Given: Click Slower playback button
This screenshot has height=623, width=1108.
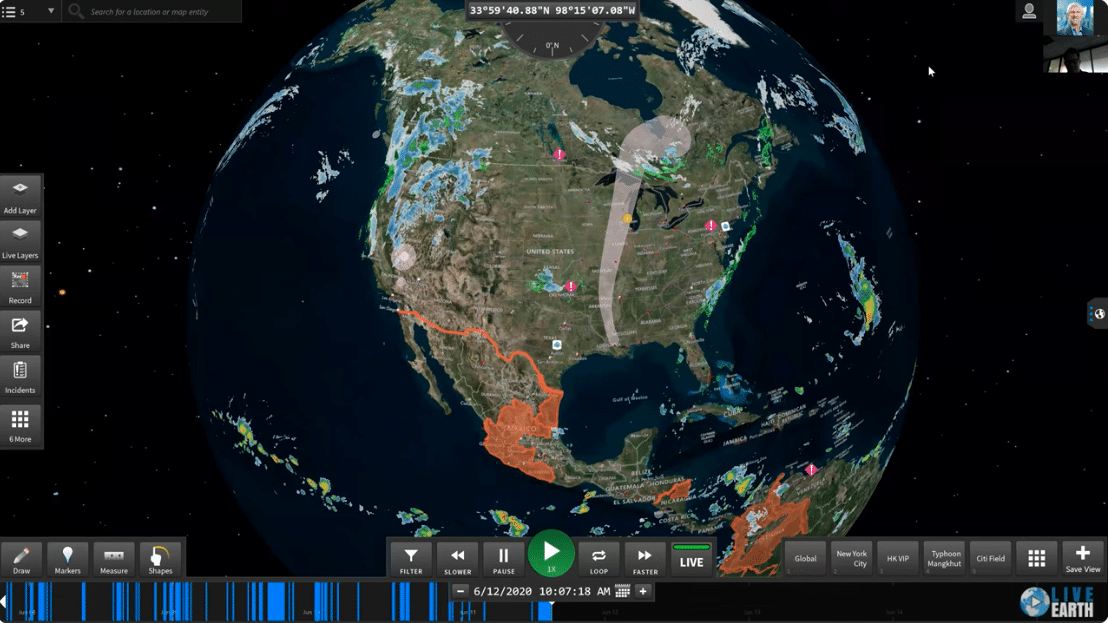Looking at the screenshot, I should point(457,559).
